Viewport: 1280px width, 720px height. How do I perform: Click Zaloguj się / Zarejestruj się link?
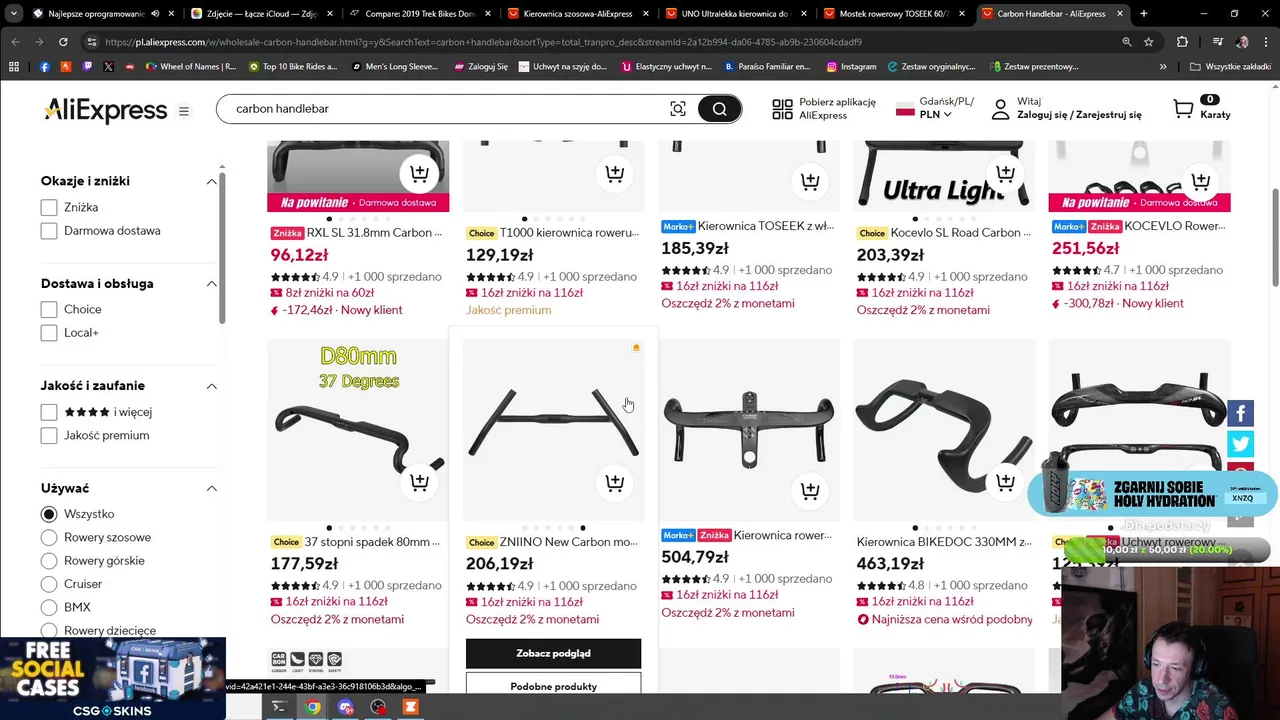[1079, 115]
